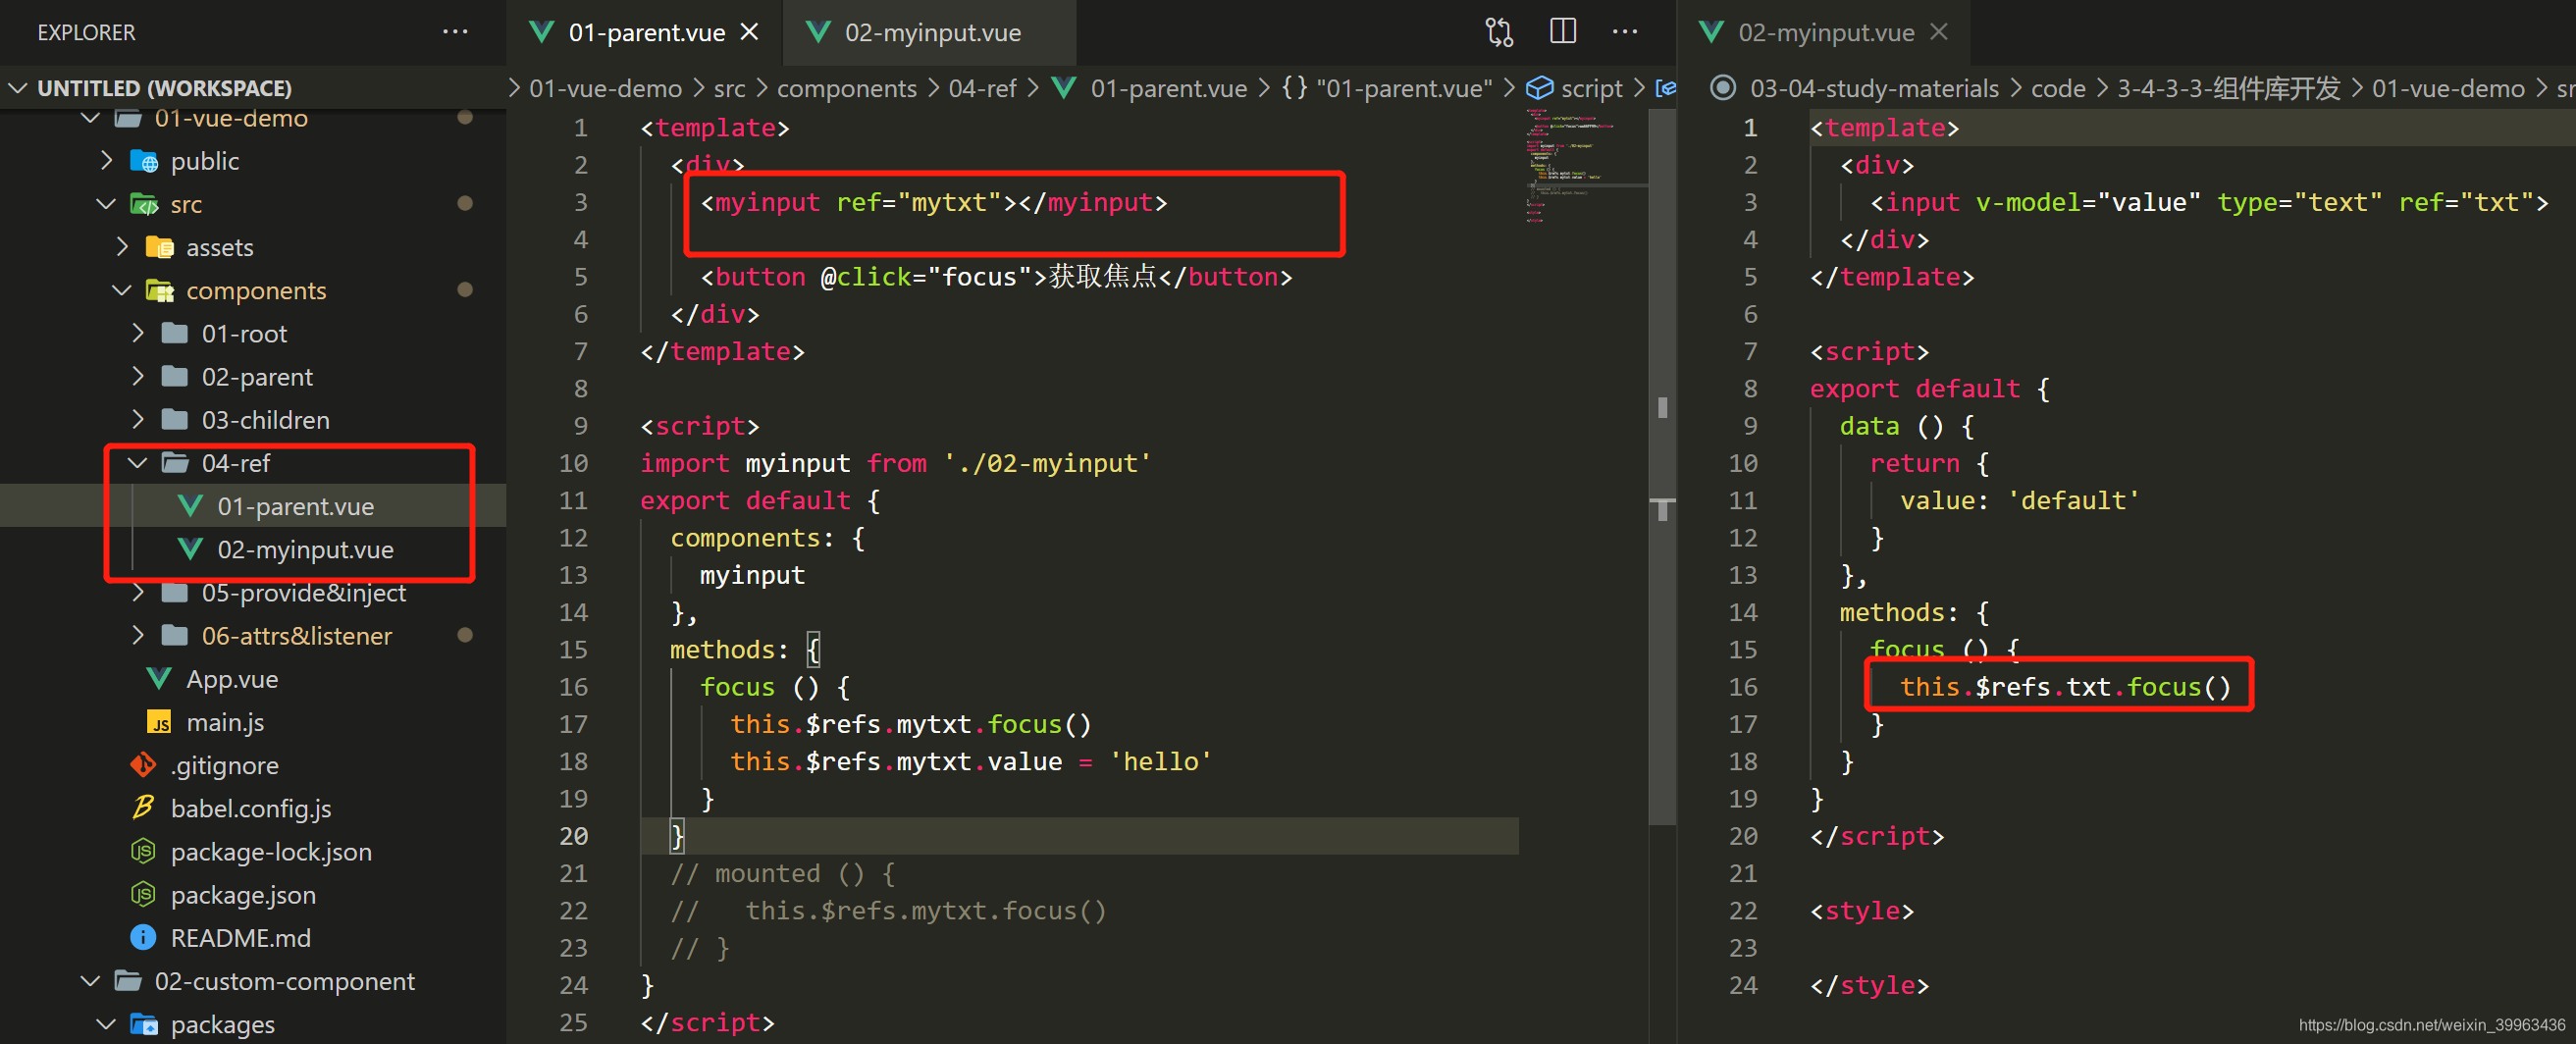
Task: Collapse the src folder
Action: click(106, 204)
